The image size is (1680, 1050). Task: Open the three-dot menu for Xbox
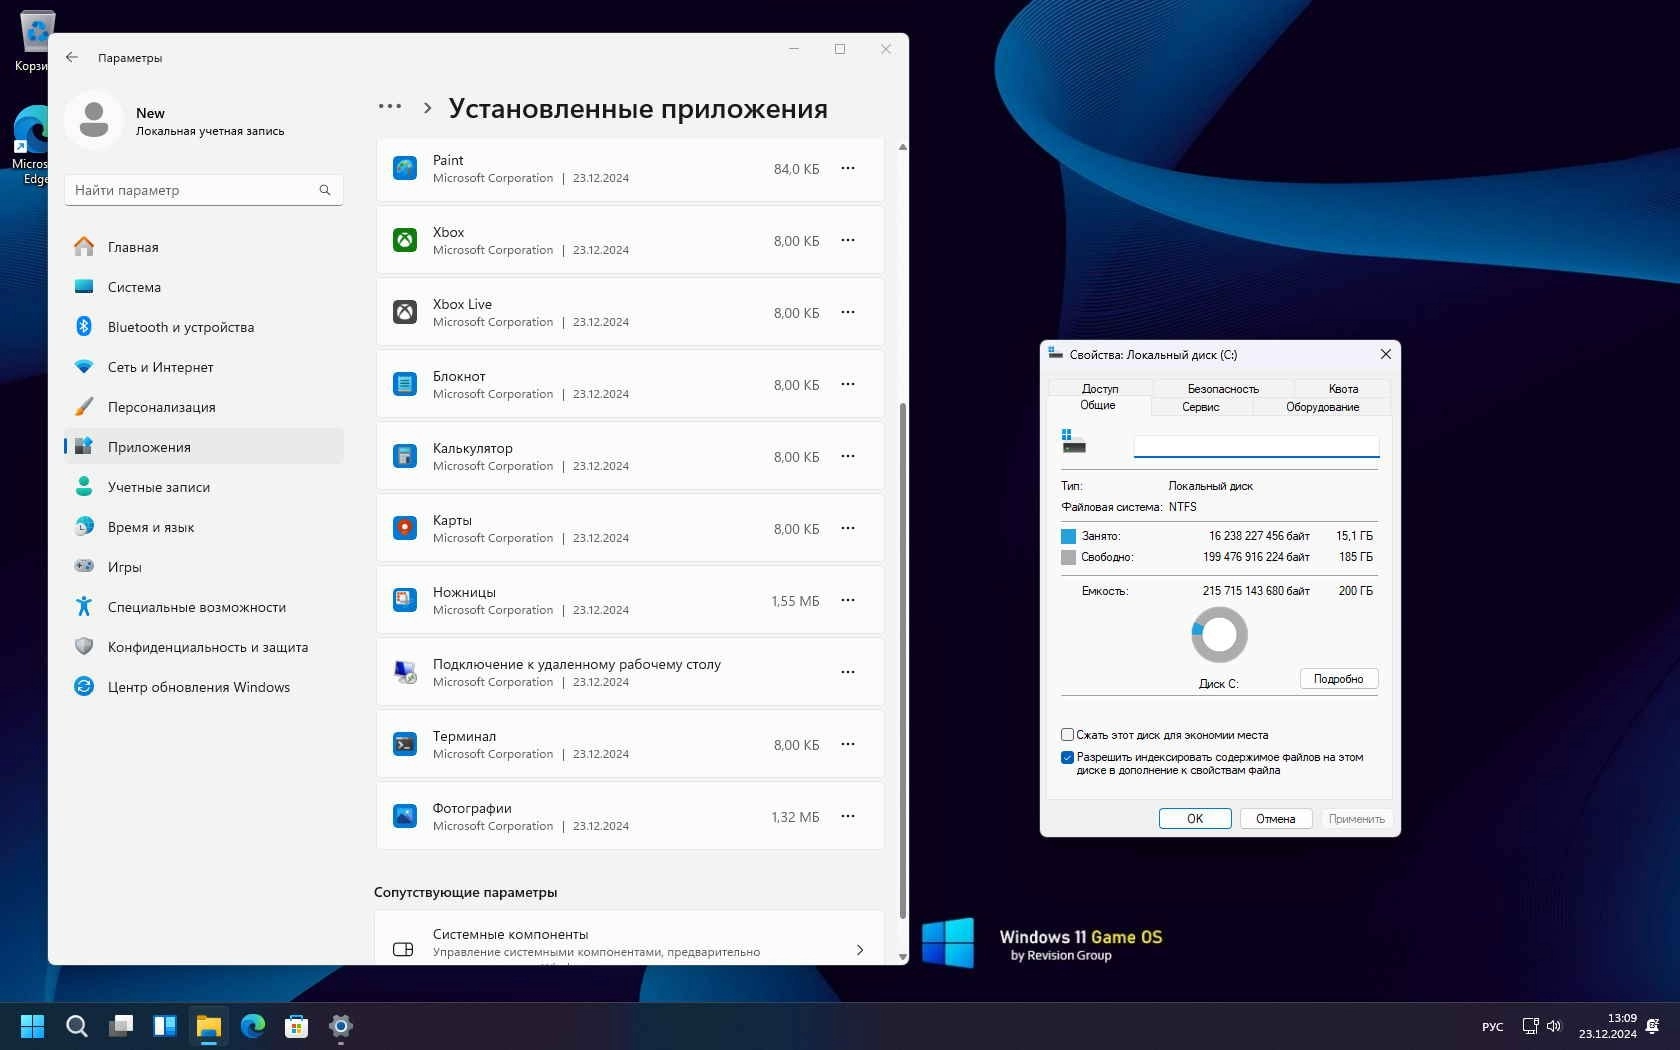(x=848, y=240)
